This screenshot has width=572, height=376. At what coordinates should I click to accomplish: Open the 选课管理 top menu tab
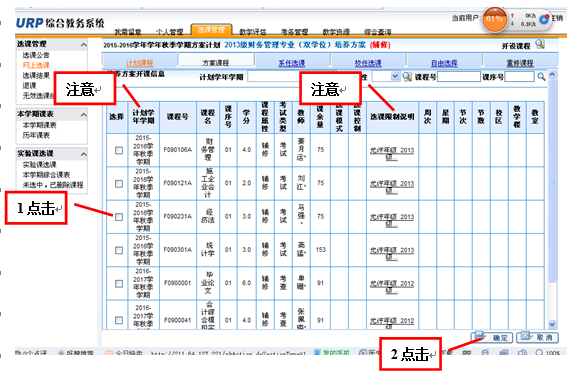(211, 30)
